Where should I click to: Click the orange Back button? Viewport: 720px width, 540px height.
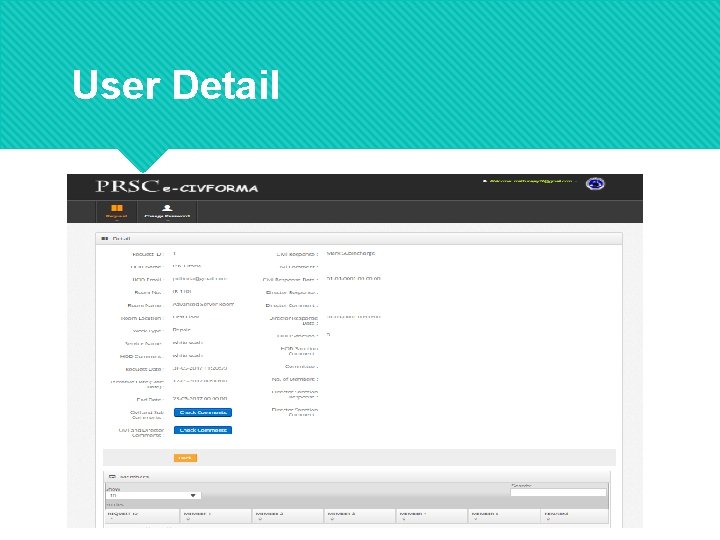[185, 458]
